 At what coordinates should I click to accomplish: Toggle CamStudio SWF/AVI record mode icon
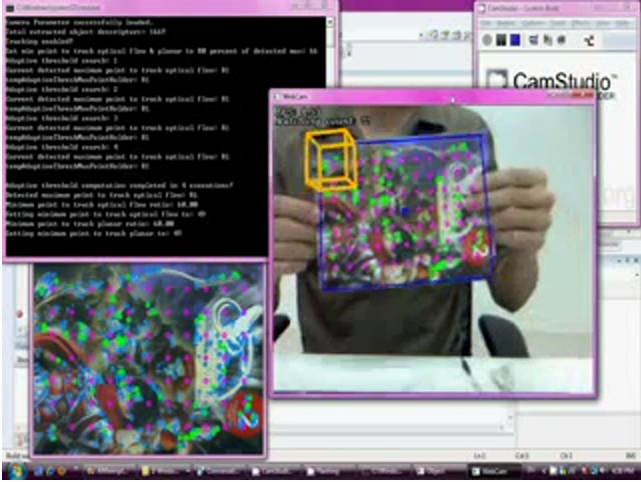coord(589,40)
